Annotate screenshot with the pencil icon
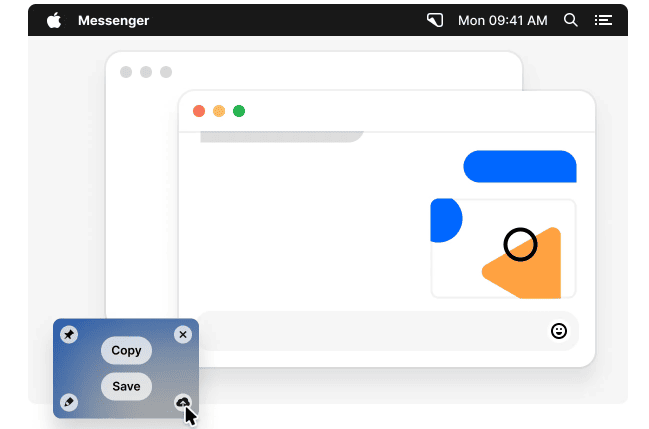The width and height of the screenshot is (649, 429). 69,402
